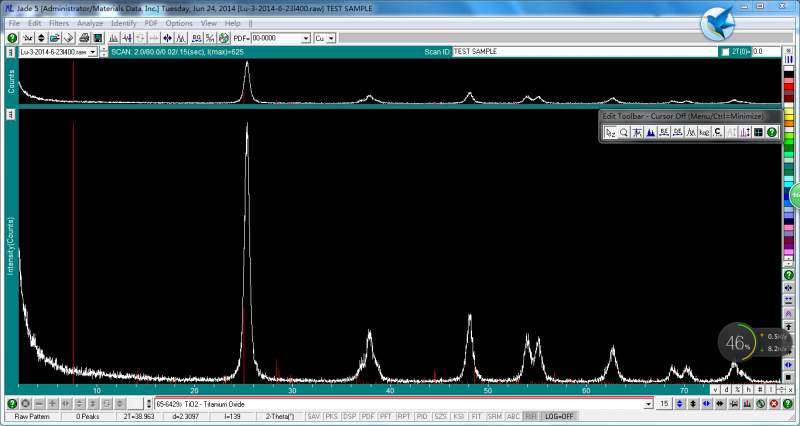
Task: Click the green help icon in Edit Toolbar
Action: (772, 131)
